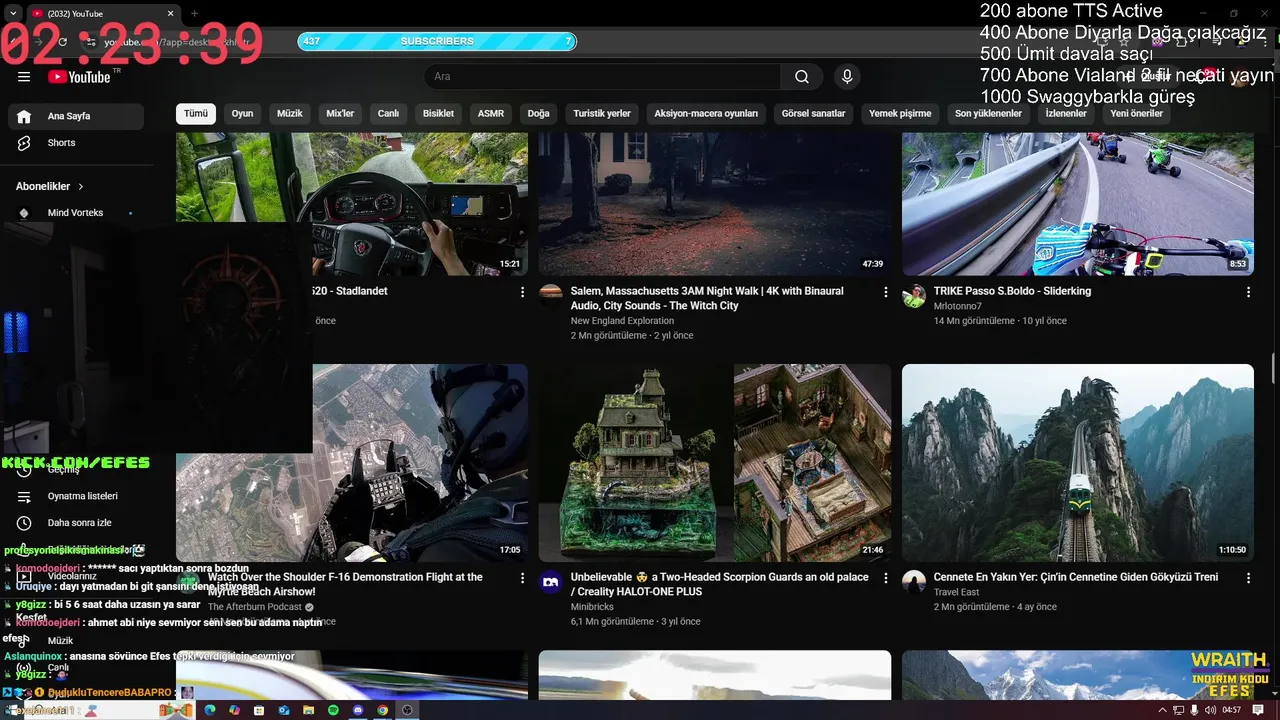This screenshot has width=1280, height=720.
Task: Select the Müzik filter chip
Action: (289, 114)
